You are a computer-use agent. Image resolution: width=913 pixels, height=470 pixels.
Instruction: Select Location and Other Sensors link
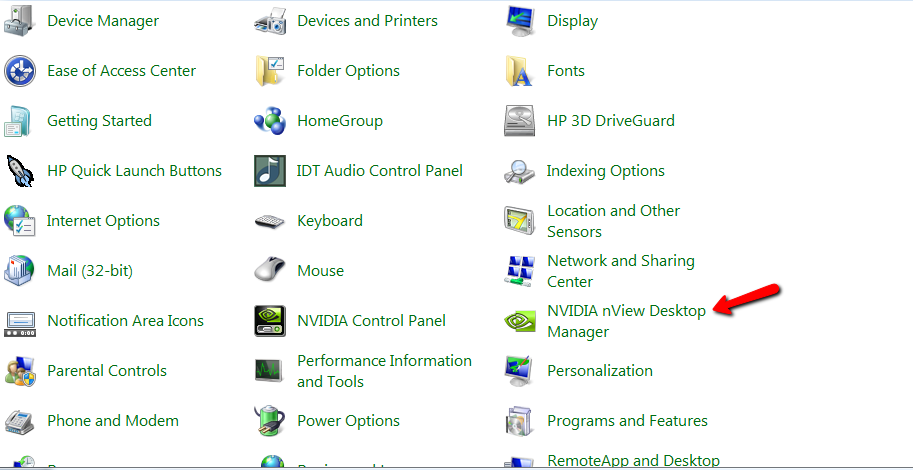point(614,221)
